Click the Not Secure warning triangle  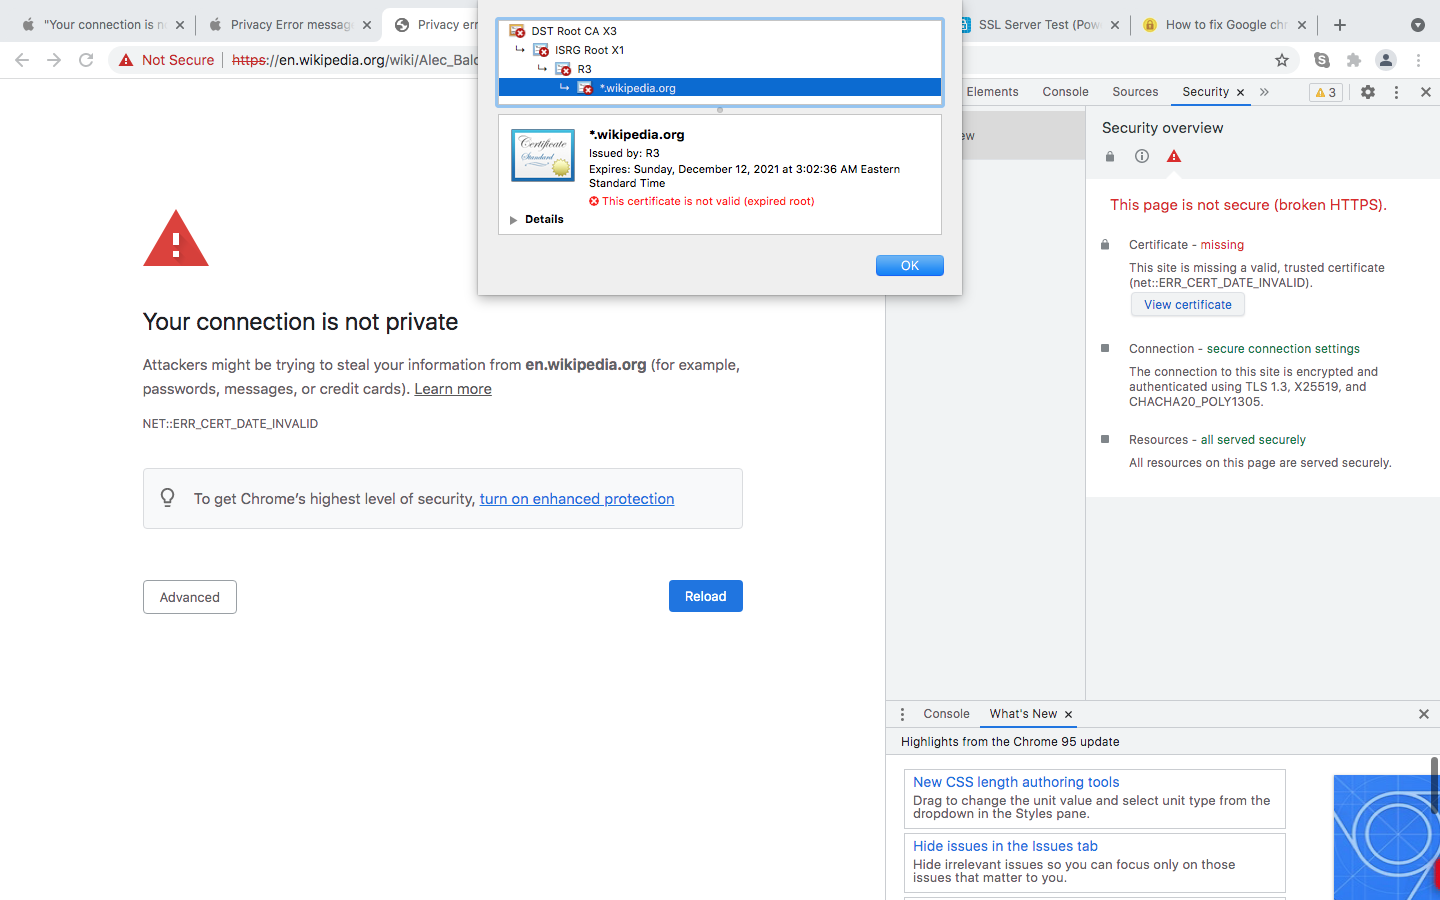(126, 60)
